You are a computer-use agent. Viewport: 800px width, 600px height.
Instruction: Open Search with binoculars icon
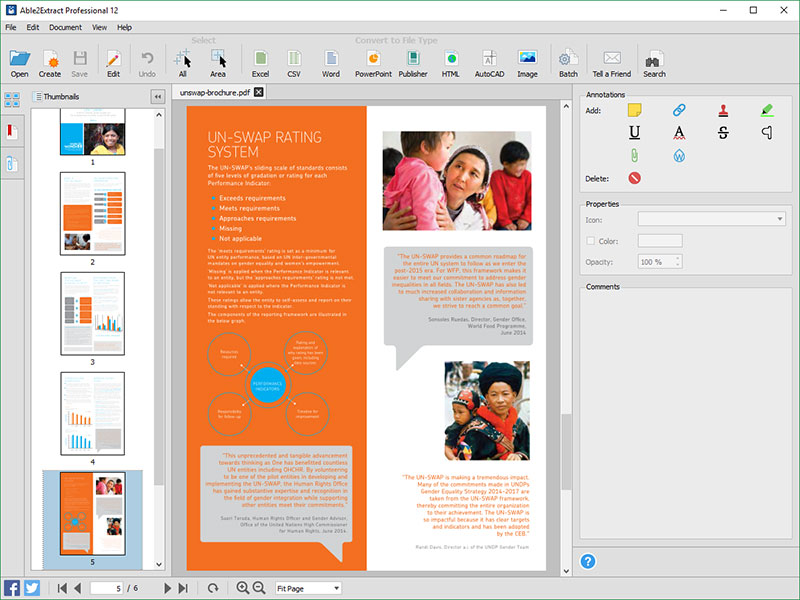pyautogui.click(x=654, y=63)
